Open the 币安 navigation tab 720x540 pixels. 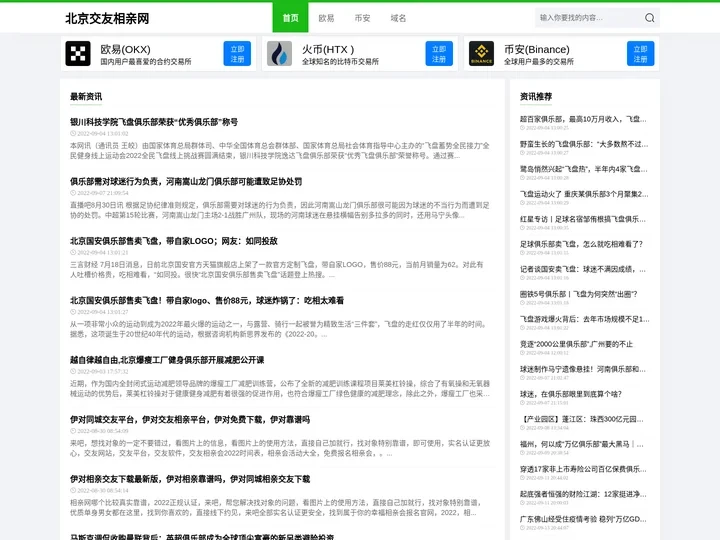[362, 18]
